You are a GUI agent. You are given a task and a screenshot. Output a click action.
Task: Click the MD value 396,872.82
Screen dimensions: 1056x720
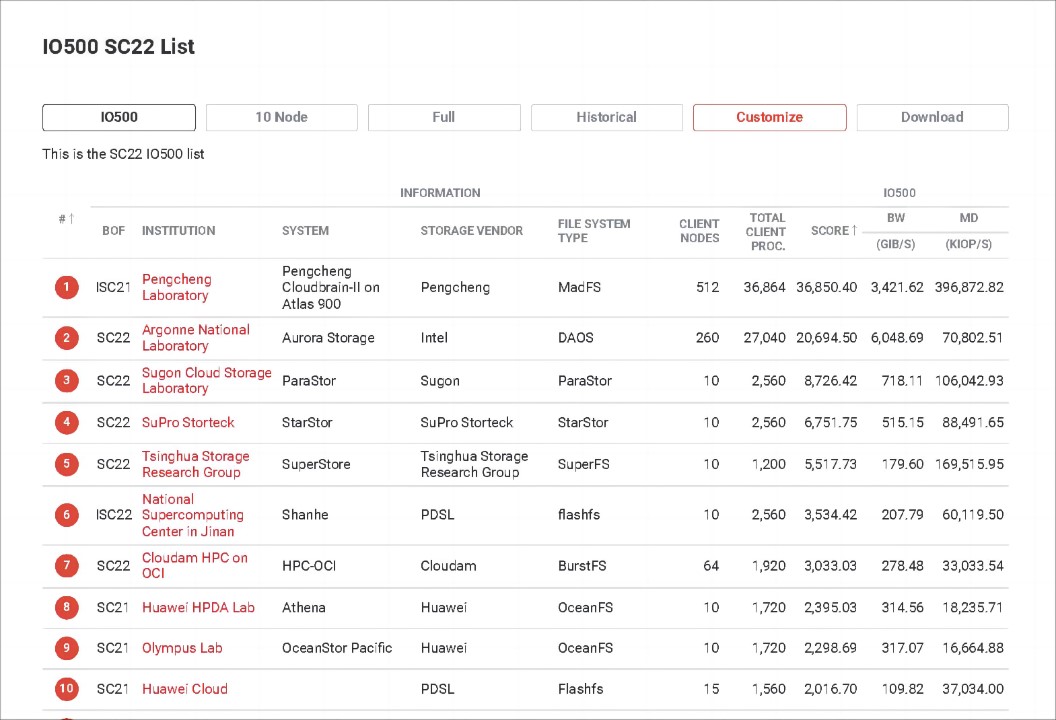[969, 288]
